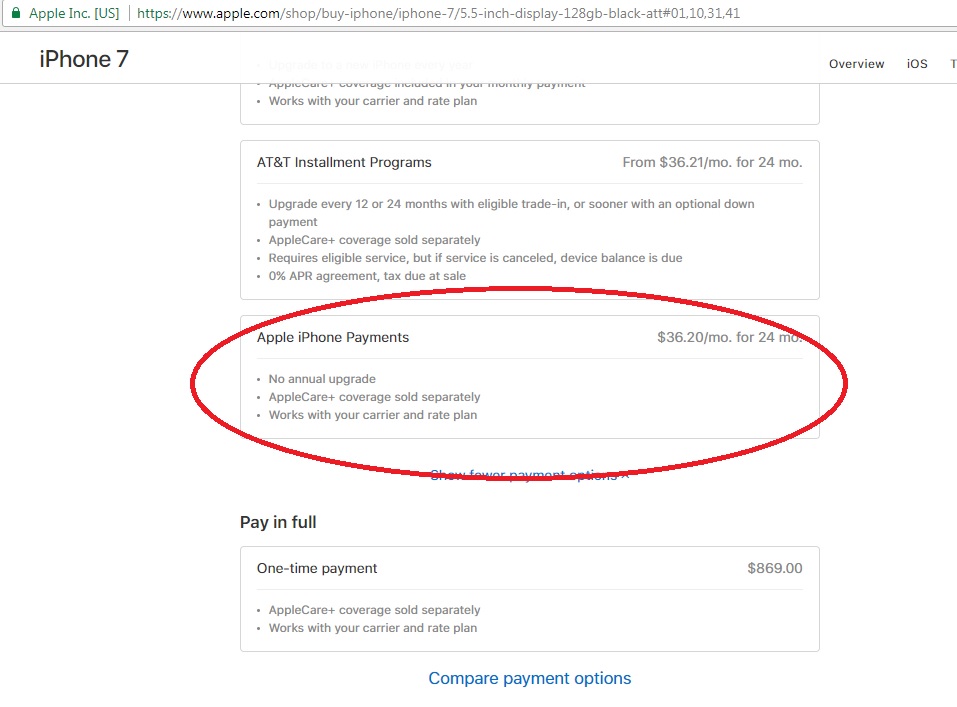Click the Apple Inc. [US] certificate label
The image size is (957, 707).
click(74, 13)
